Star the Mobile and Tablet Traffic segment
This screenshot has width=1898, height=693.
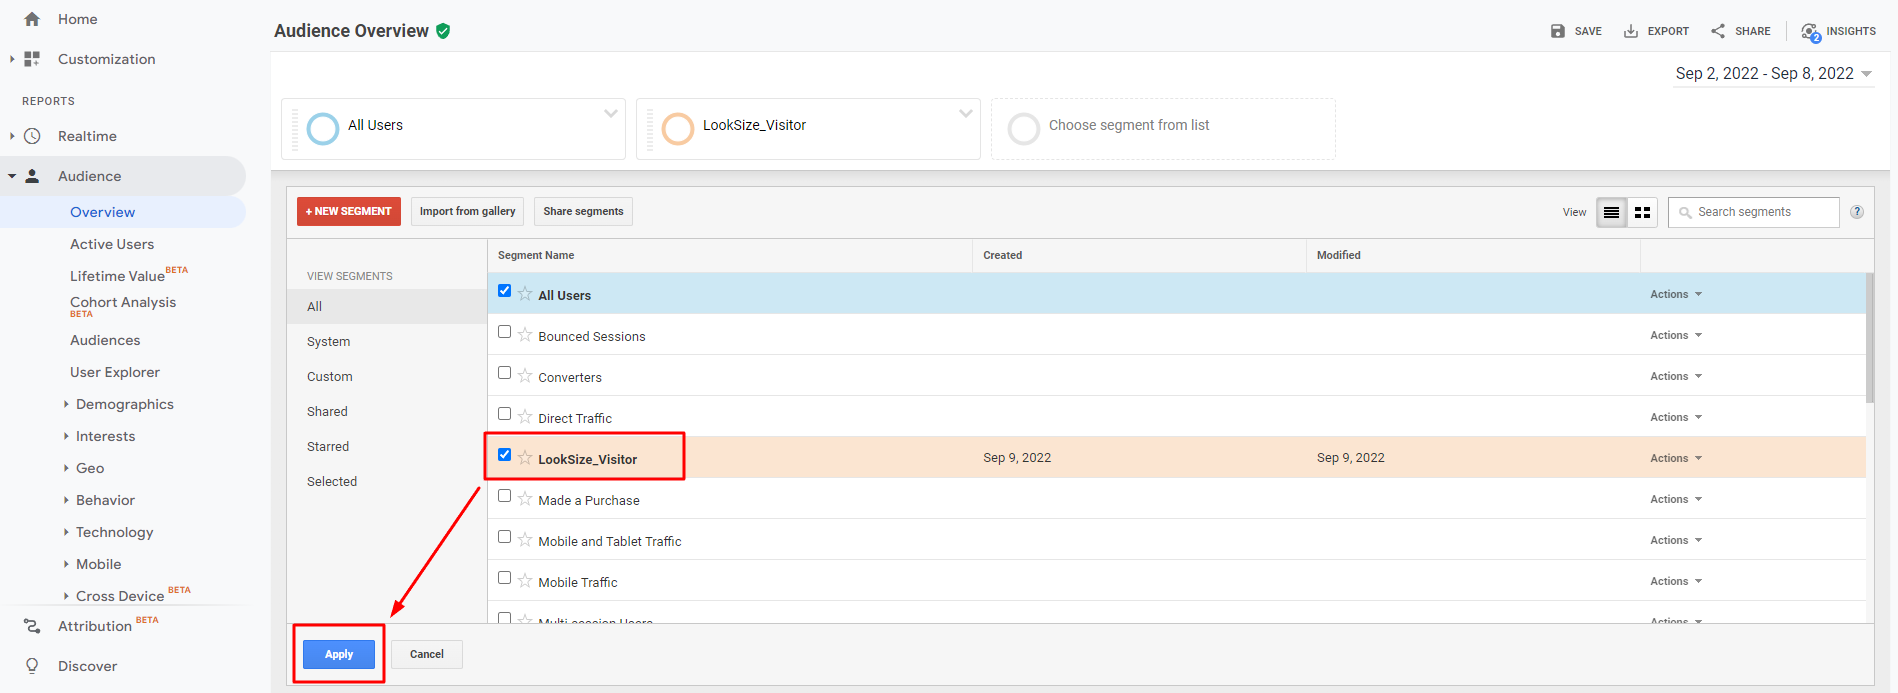[x=525, y=540]
